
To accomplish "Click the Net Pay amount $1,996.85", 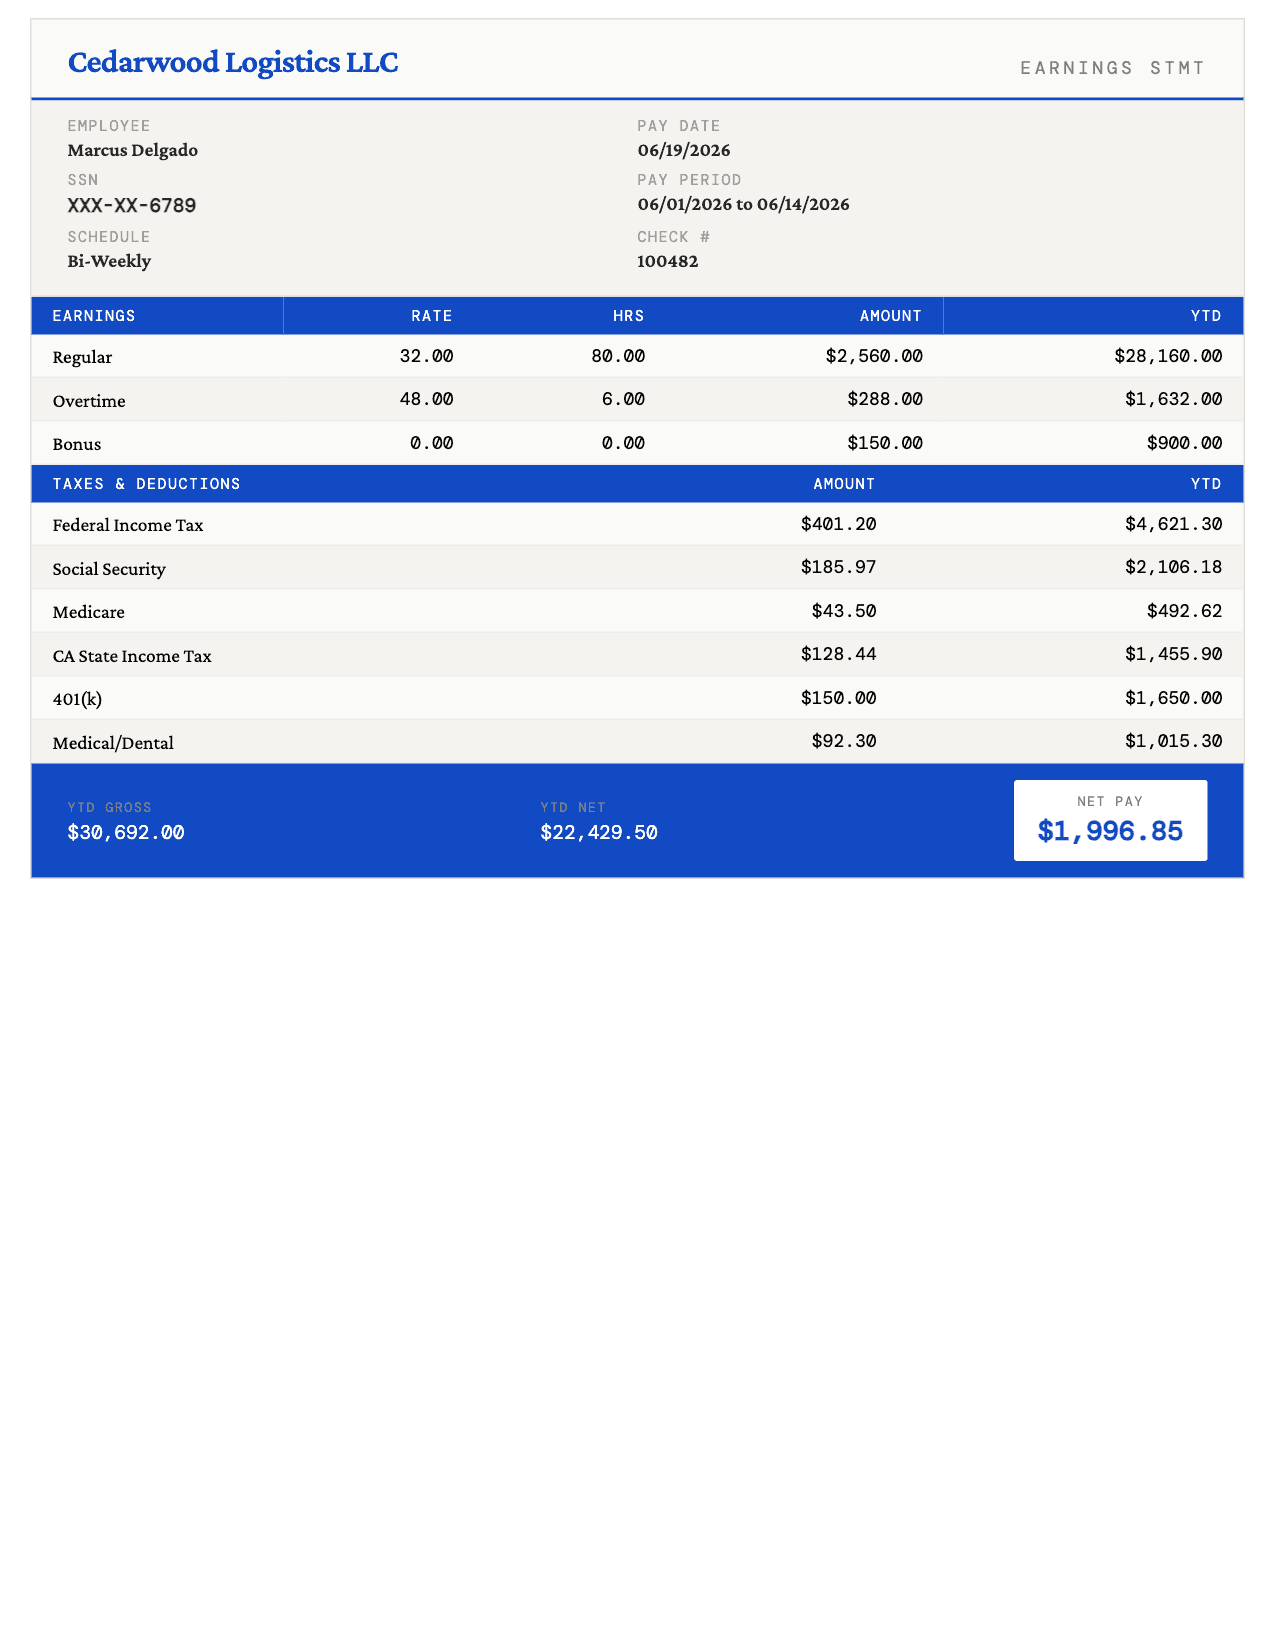I will click(x=1110, y=831).
